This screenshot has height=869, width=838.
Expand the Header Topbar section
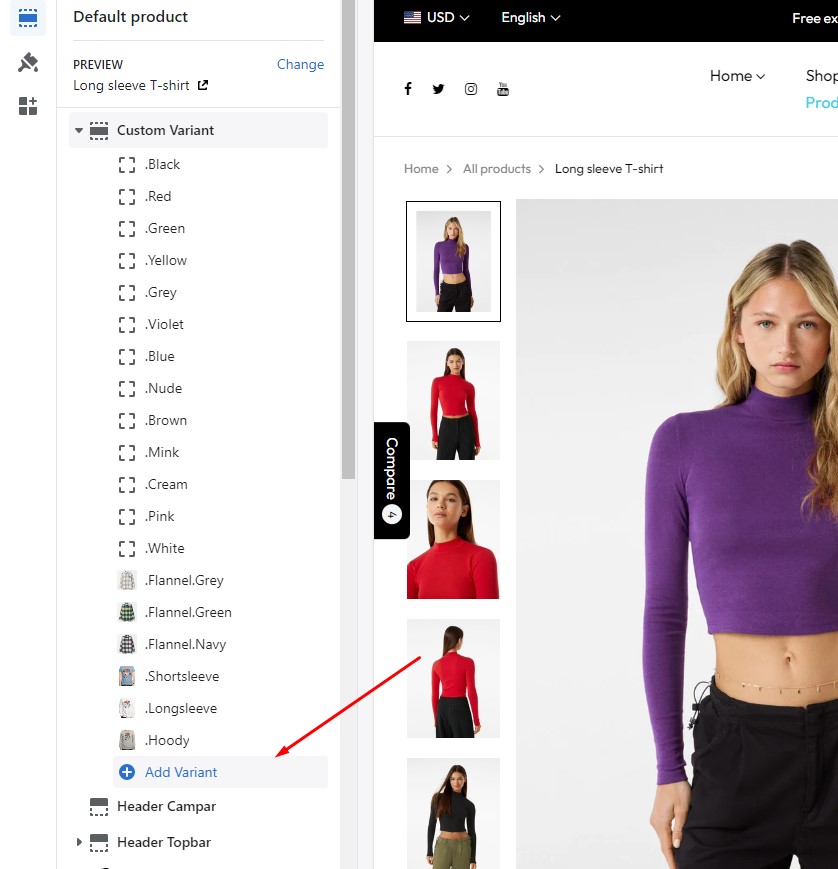(x=79, y=843)
